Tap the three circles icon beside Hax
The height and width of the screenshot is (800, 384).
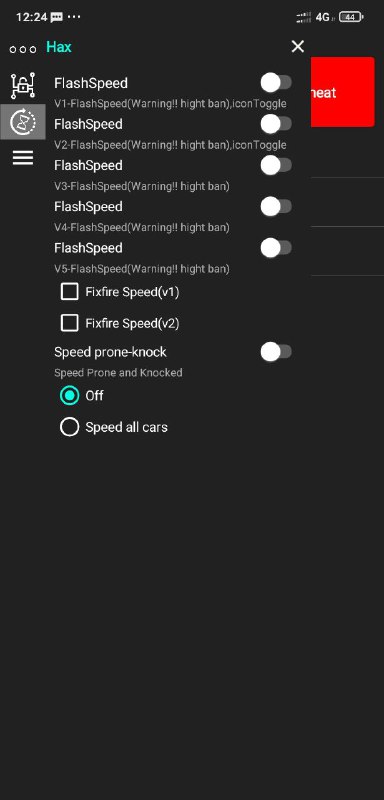click(23, 49)
